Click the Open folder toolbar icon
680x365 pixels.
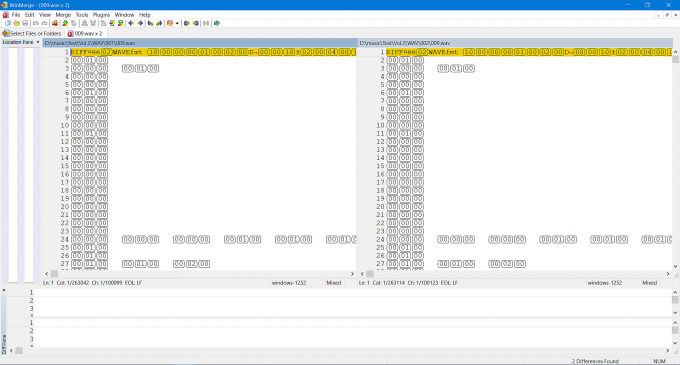(x=16, y=23)
